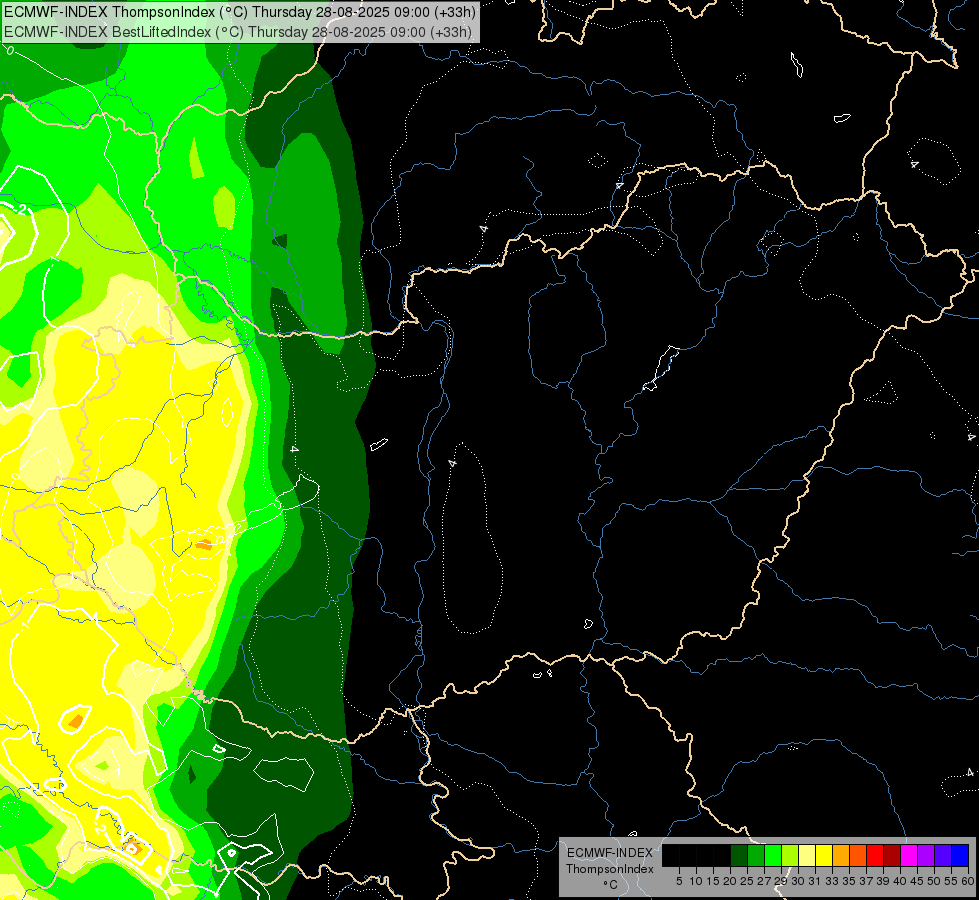Click the legend's ECMWF-INDEX heading
This screenshot has width=979, height=900.
click(x=610, y=853)
